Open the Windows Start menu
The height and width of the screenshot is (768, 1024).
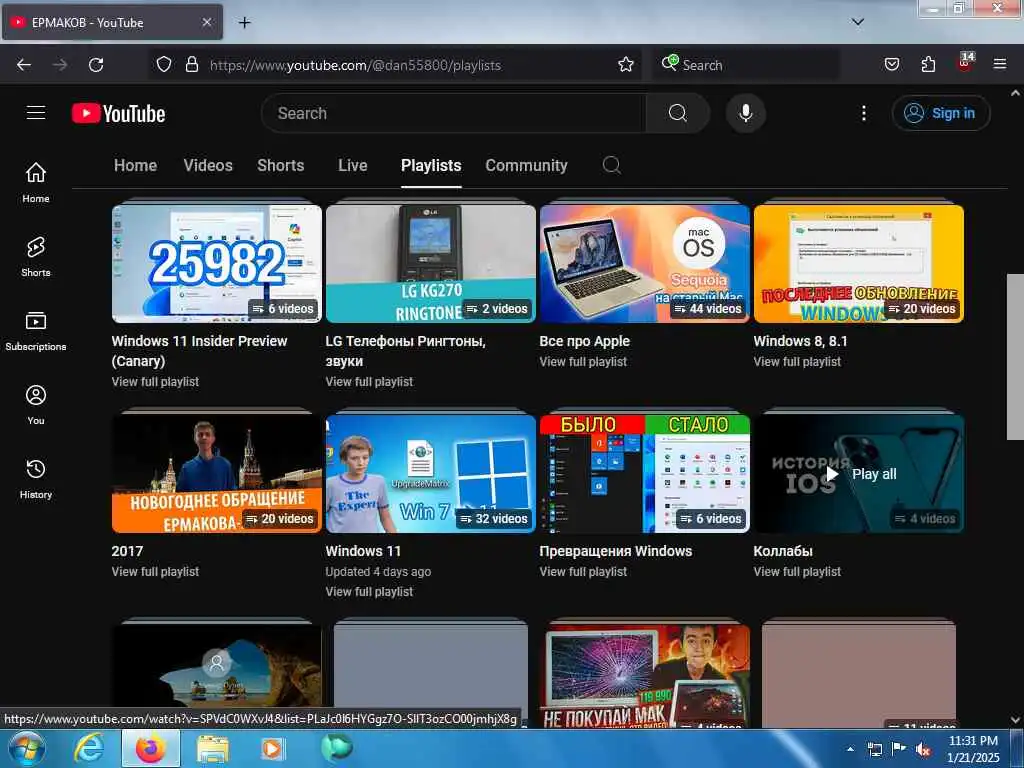[x=26, y=749]
